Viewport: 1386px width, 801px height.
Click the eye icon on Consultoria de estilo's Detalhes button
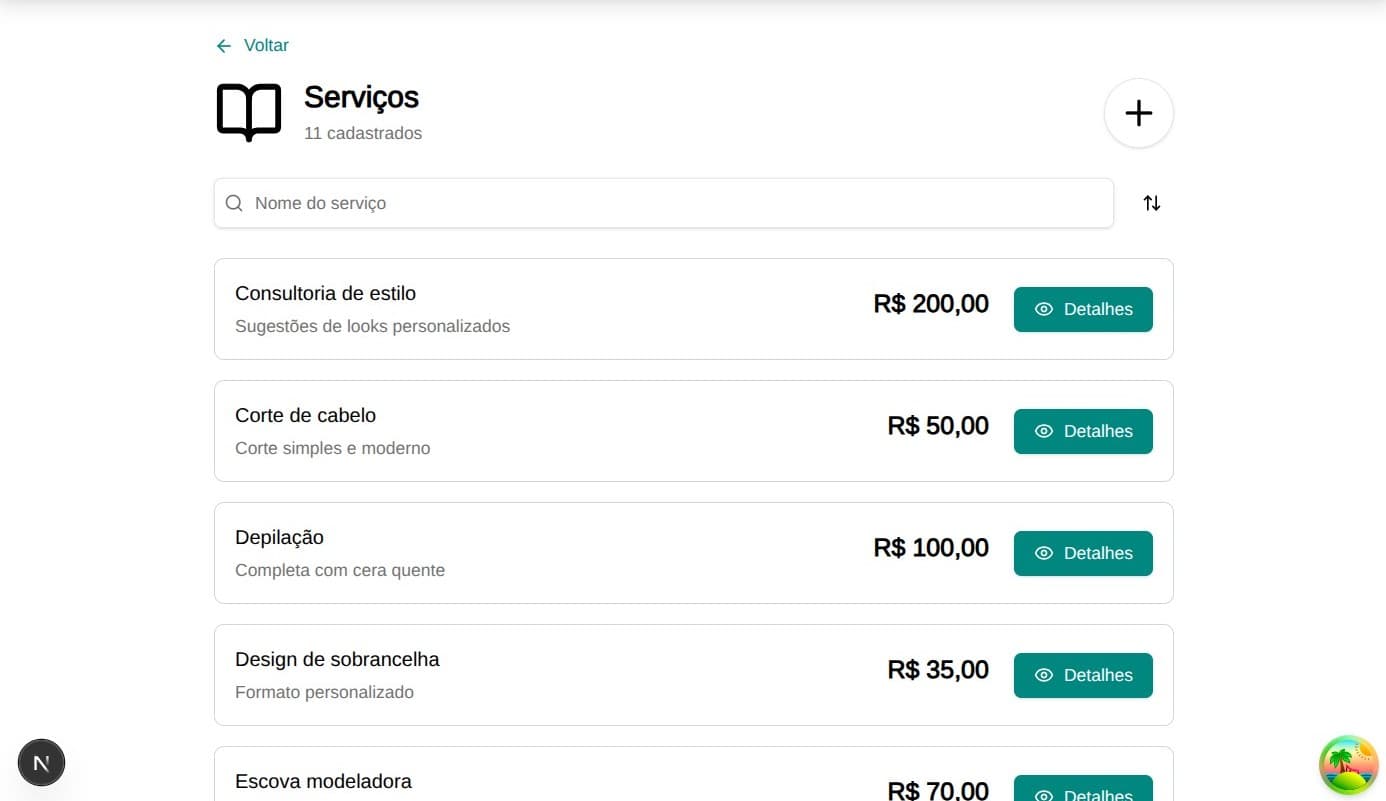(1044, 309)
